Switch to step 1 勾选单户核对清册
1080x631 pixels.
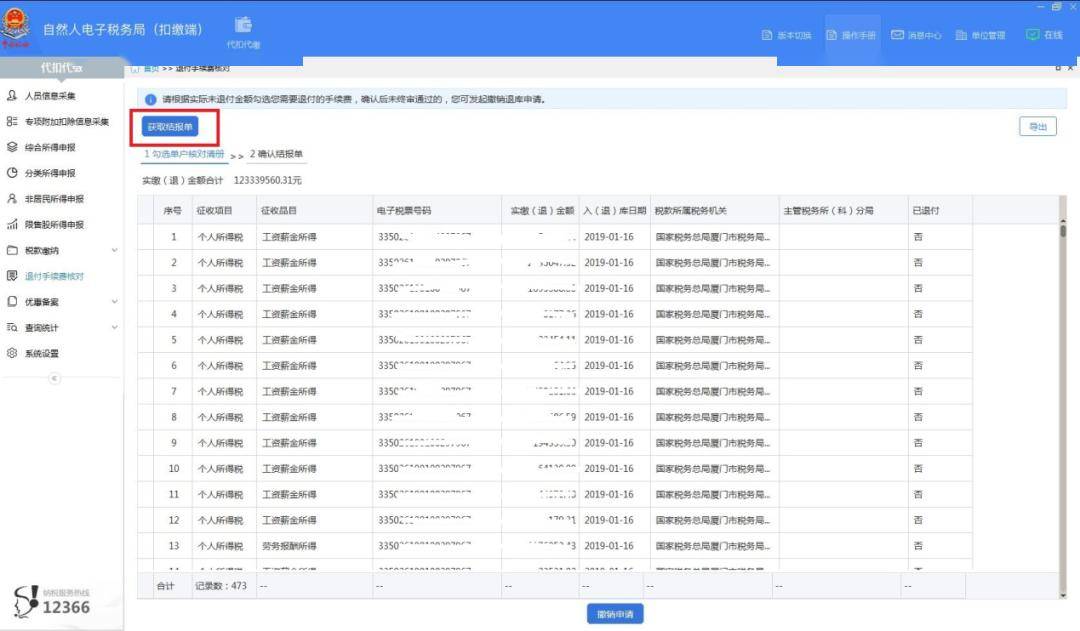tap(185, 154)
